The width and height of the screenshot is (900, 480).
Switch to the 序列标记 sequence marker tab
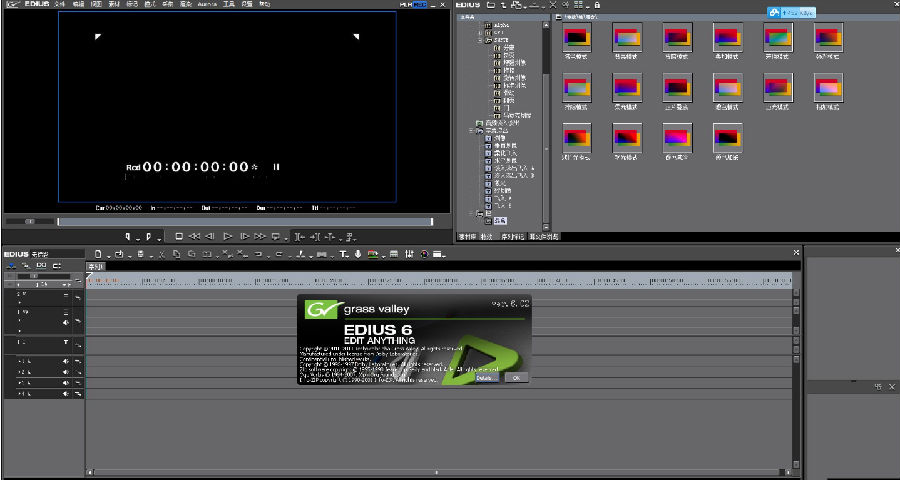coord(514,237)
